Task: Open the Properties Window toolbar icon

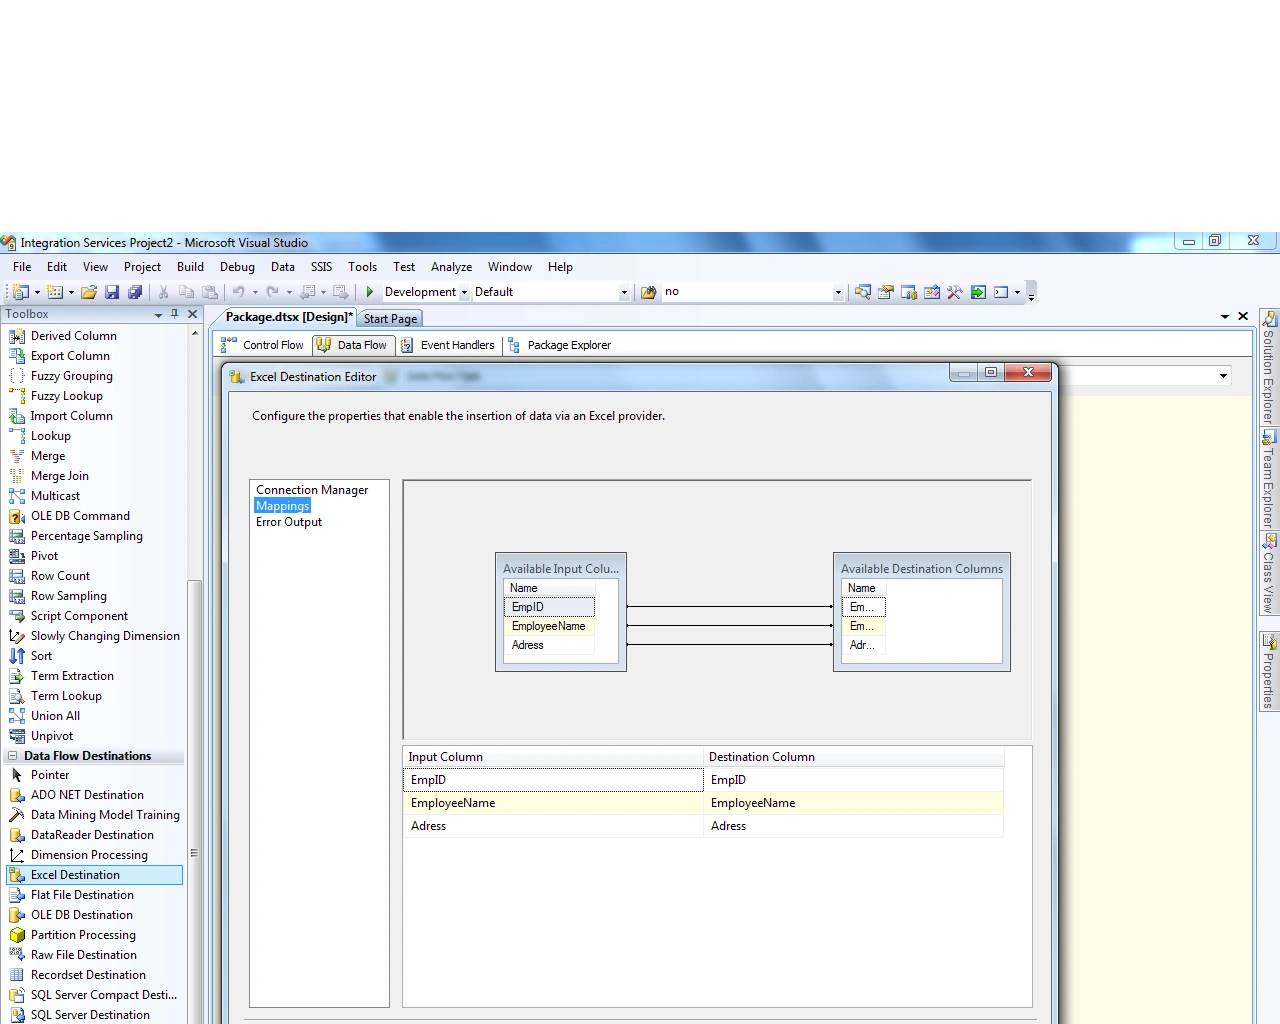Action: pos(886,292)
